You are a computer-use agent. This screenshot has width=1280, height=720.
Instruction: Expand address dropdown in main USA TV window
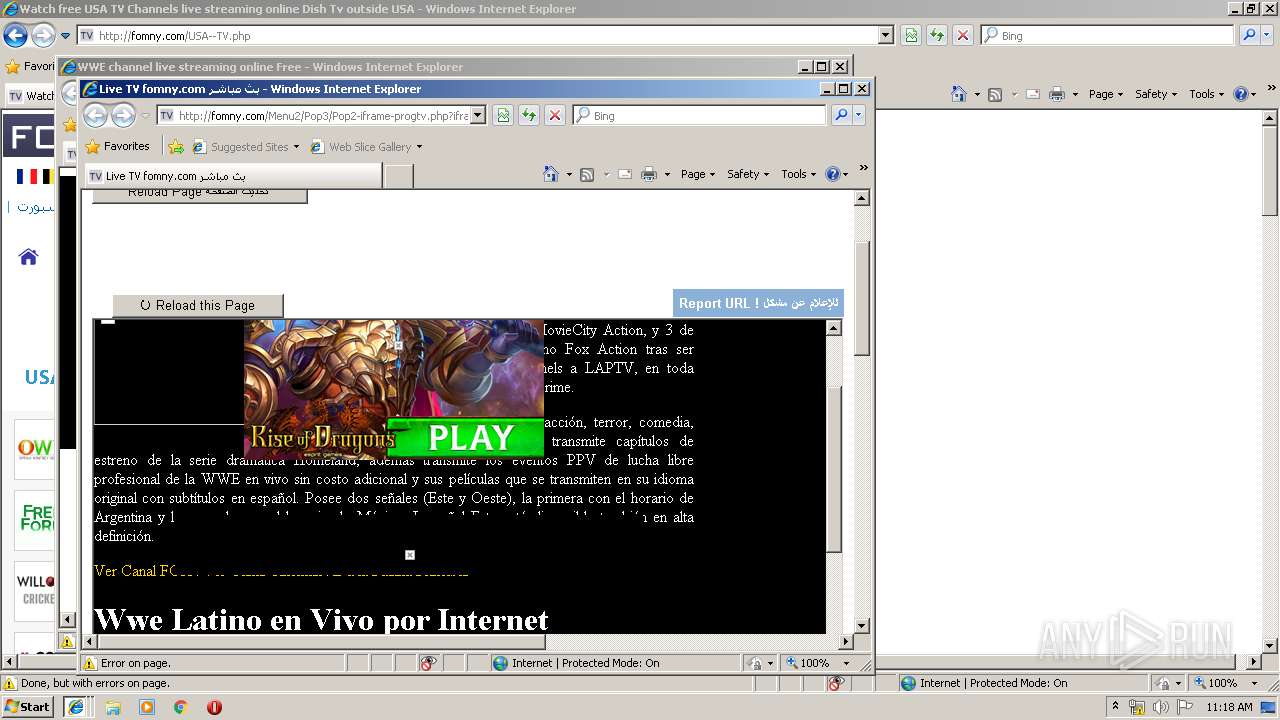(x=885, y=36)
